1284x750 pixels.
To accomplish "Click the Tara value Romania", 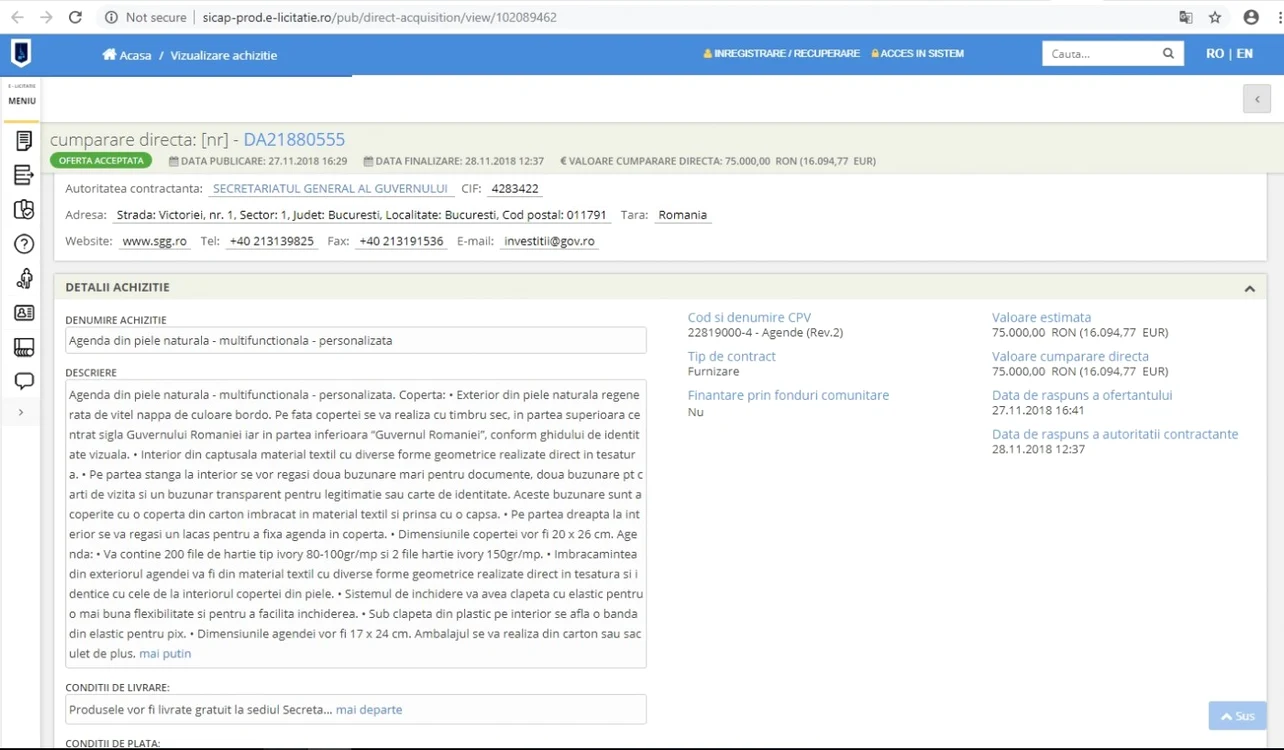I will coord(683,215).
